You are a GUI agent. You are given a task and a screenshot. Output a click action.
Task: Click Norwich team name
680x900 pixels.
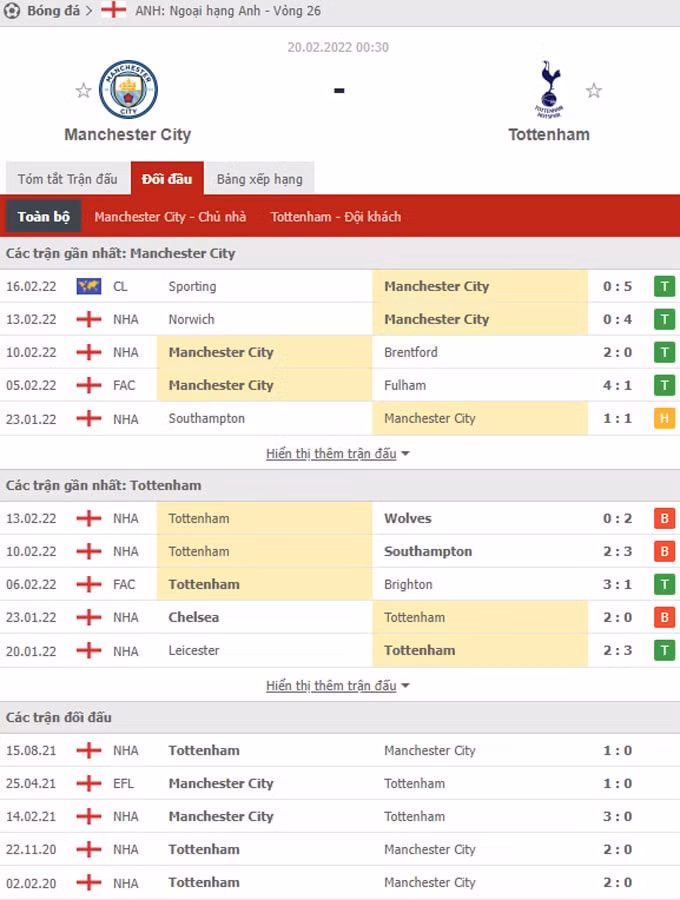(x=191, y=319)
